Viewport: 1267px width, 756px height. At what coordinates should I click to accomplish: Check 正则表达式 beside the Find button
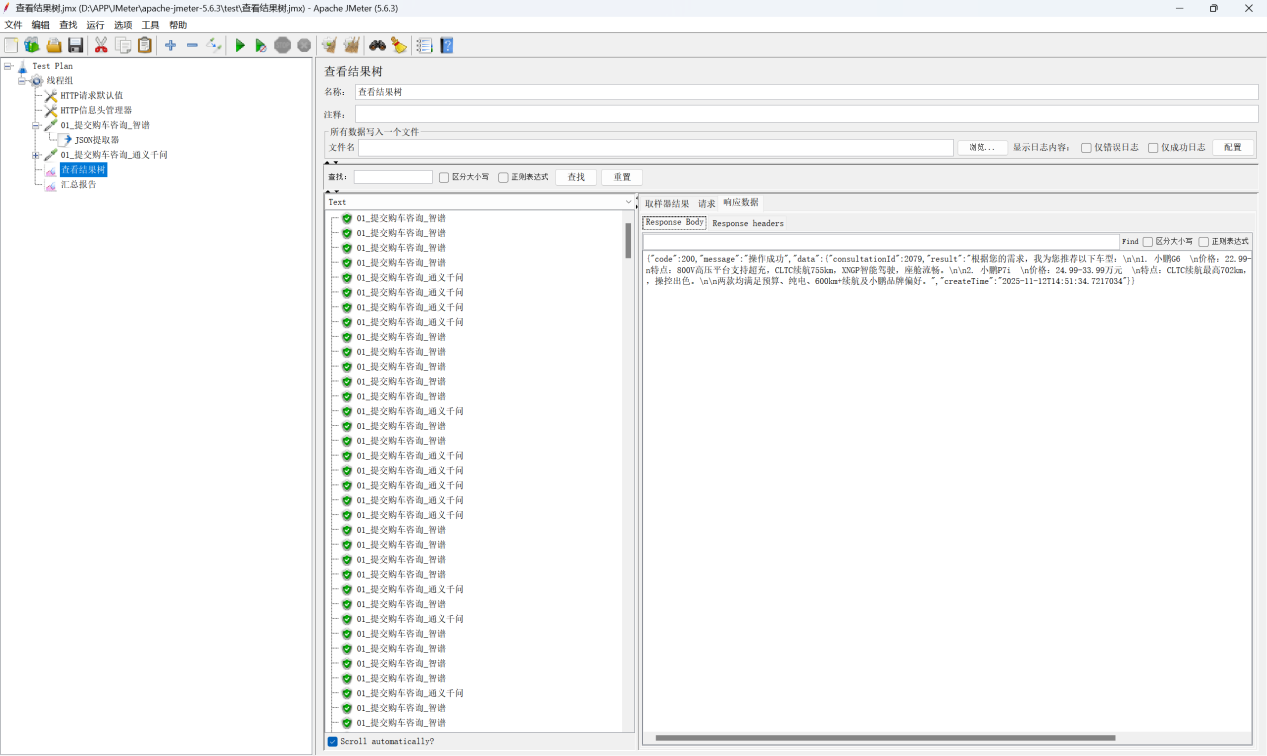[1204, 242]
